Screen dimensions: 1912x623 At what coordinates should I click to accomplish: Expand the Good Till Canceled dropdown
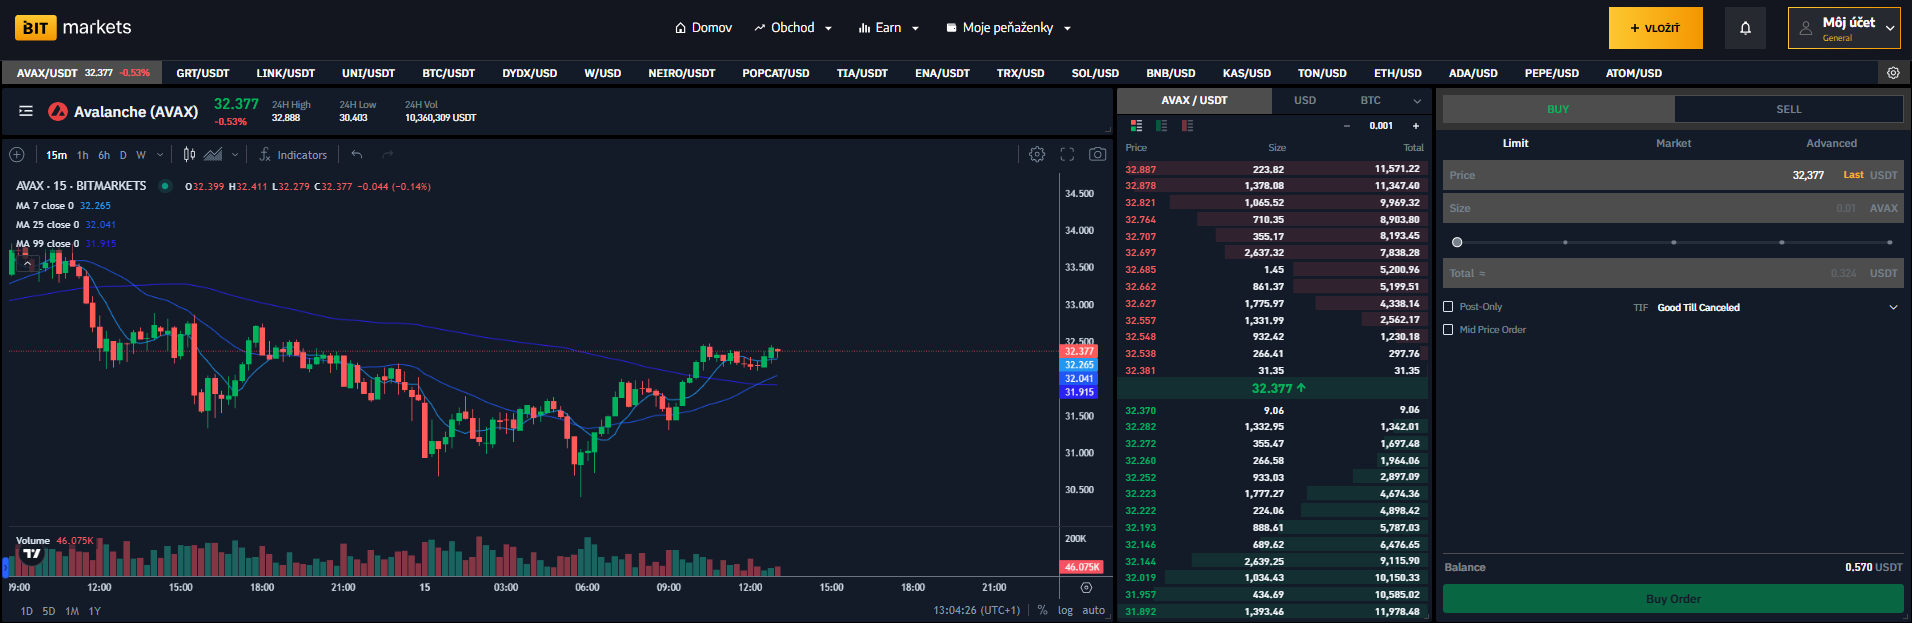pos(1892,307)
